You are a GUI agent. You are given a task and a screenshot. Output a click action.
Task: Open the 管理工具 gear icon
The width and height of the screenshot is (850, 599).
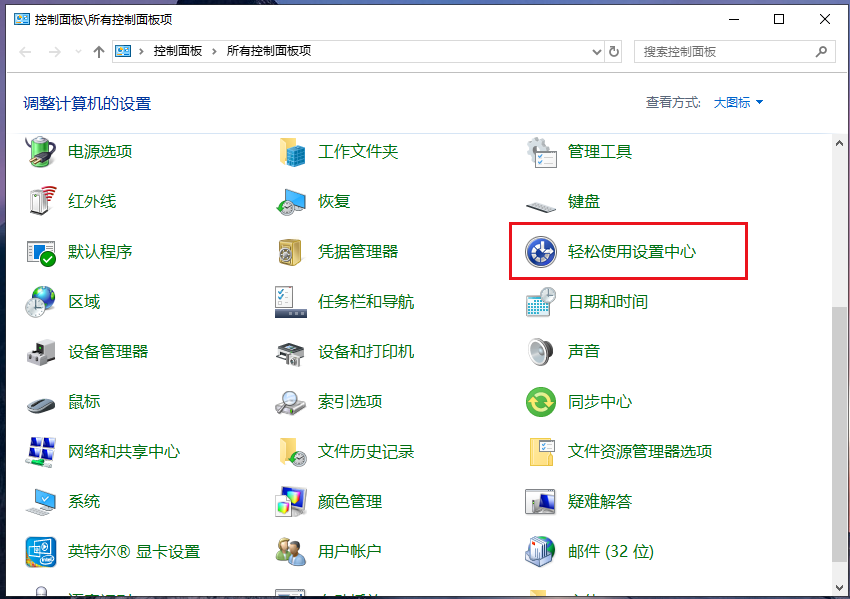pyautogui.click(x=542, y=152)
